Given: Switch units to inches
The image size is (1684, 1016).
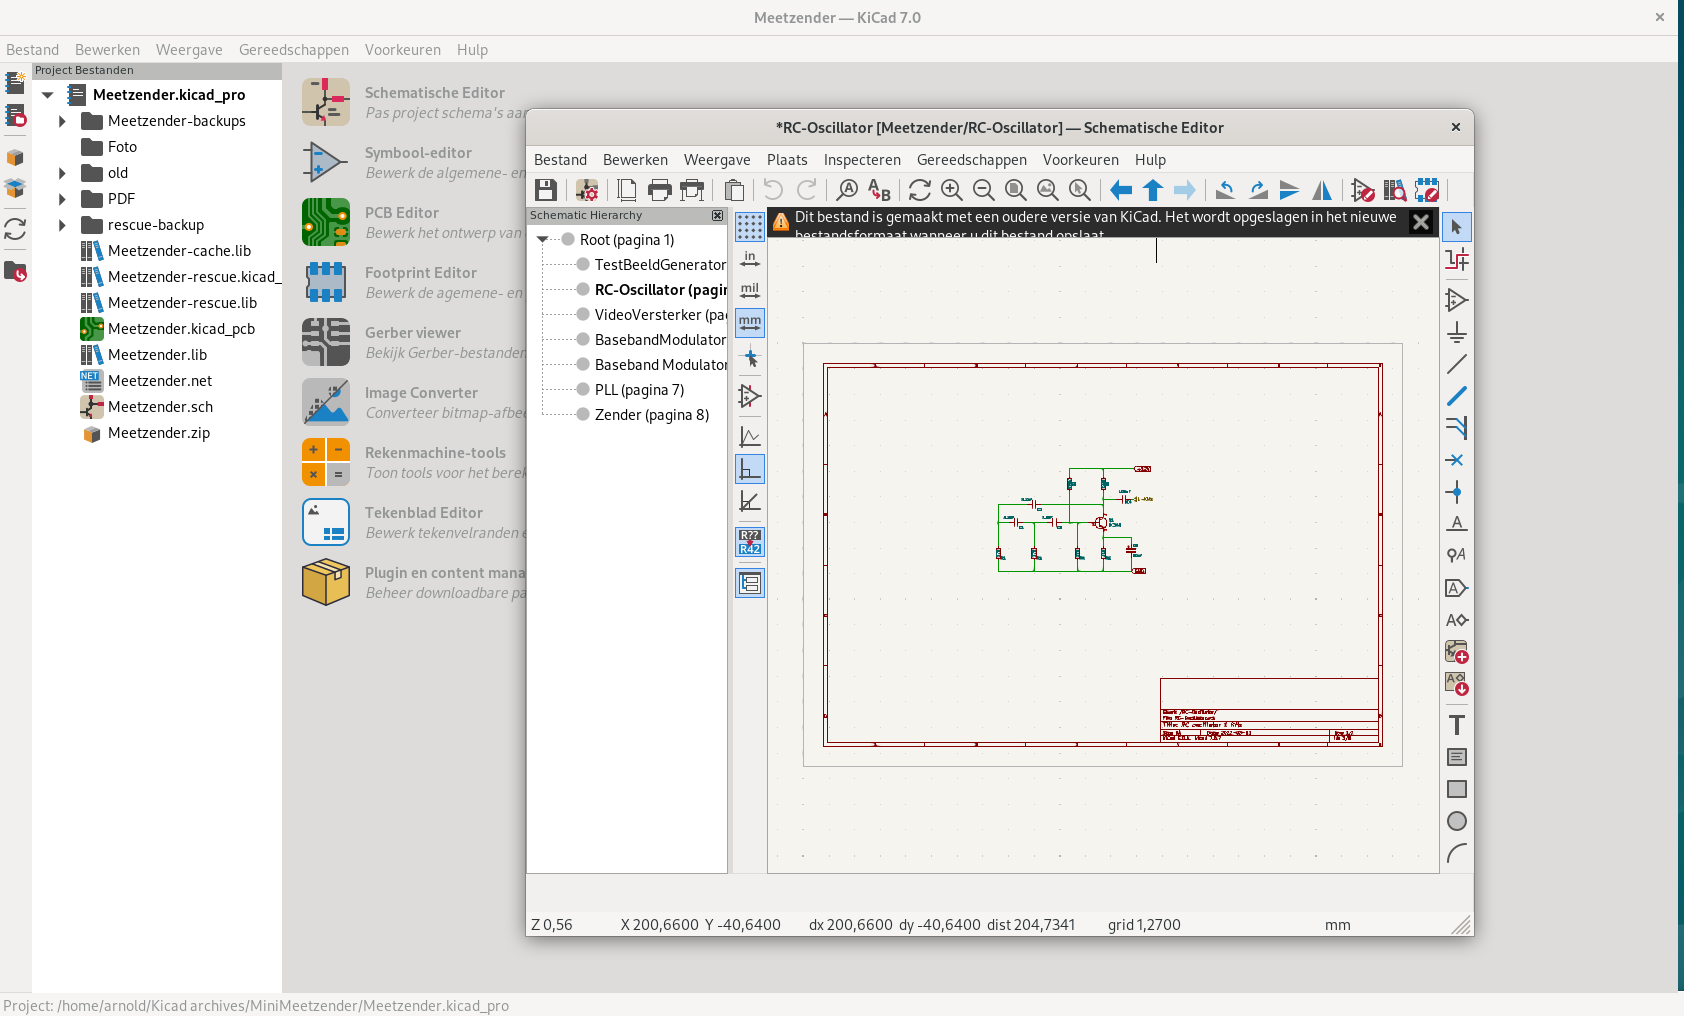Looking at the screenshot, I should click(x=750, y=259).
